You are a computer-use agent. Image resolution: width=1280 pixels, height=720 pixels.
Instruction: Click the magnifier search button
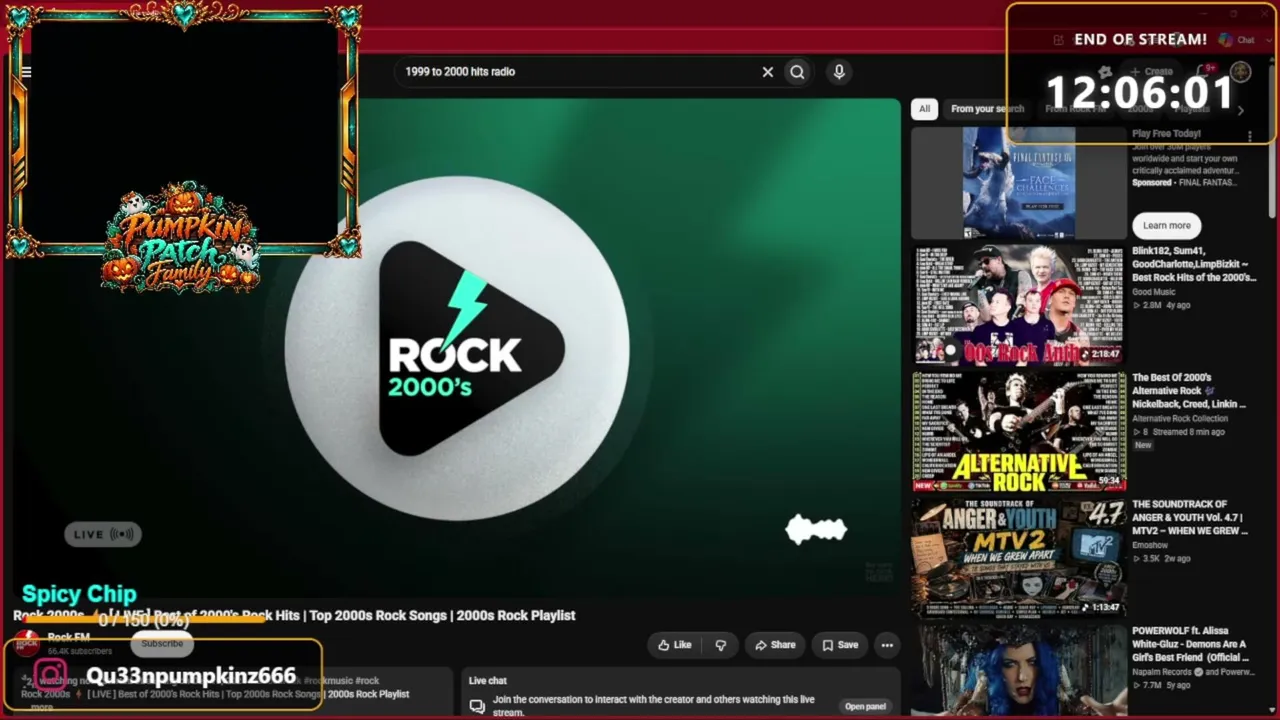pyautogui.click(x=797, y=72)
